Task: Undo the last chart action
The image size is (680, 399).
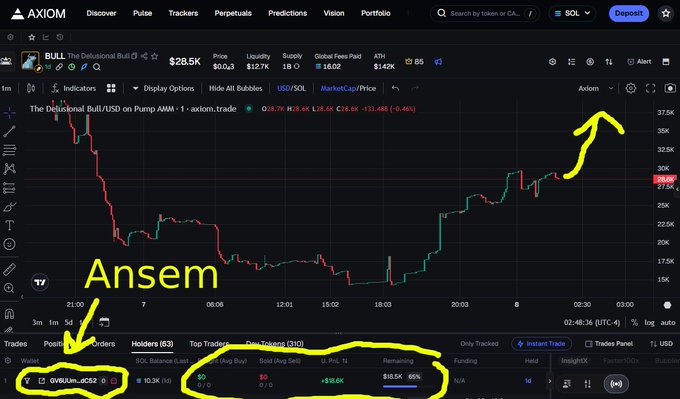Action: click(x=395, y=88)
